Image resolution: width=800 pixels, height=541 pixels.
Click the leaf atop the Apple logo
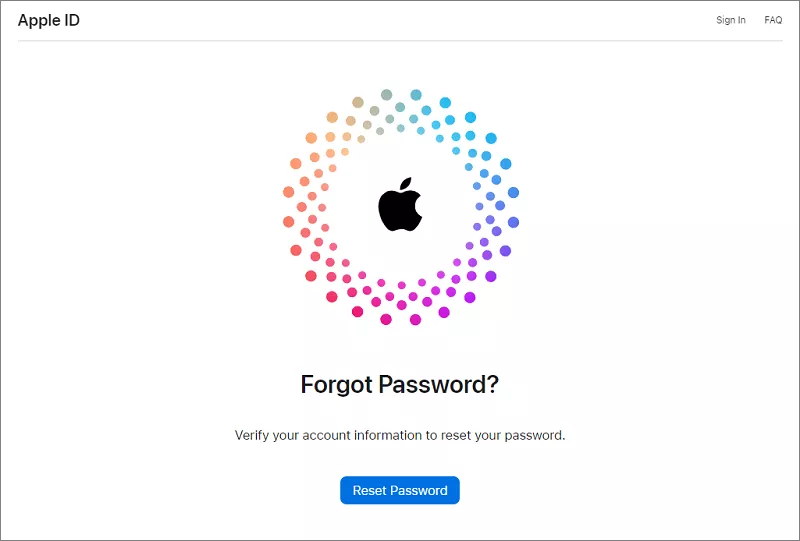pyautogui.click(x=406, y=184)
